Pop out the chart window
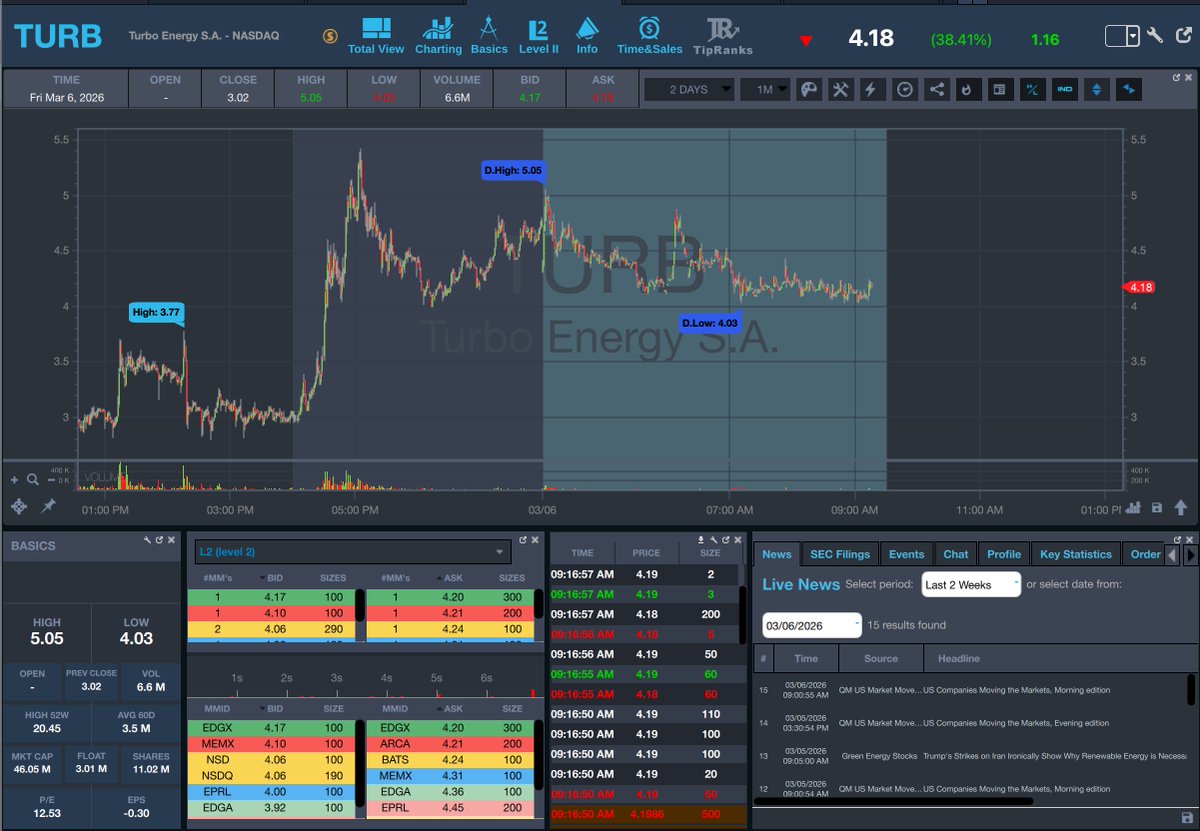1200x831 pixels. (1177, 77)
